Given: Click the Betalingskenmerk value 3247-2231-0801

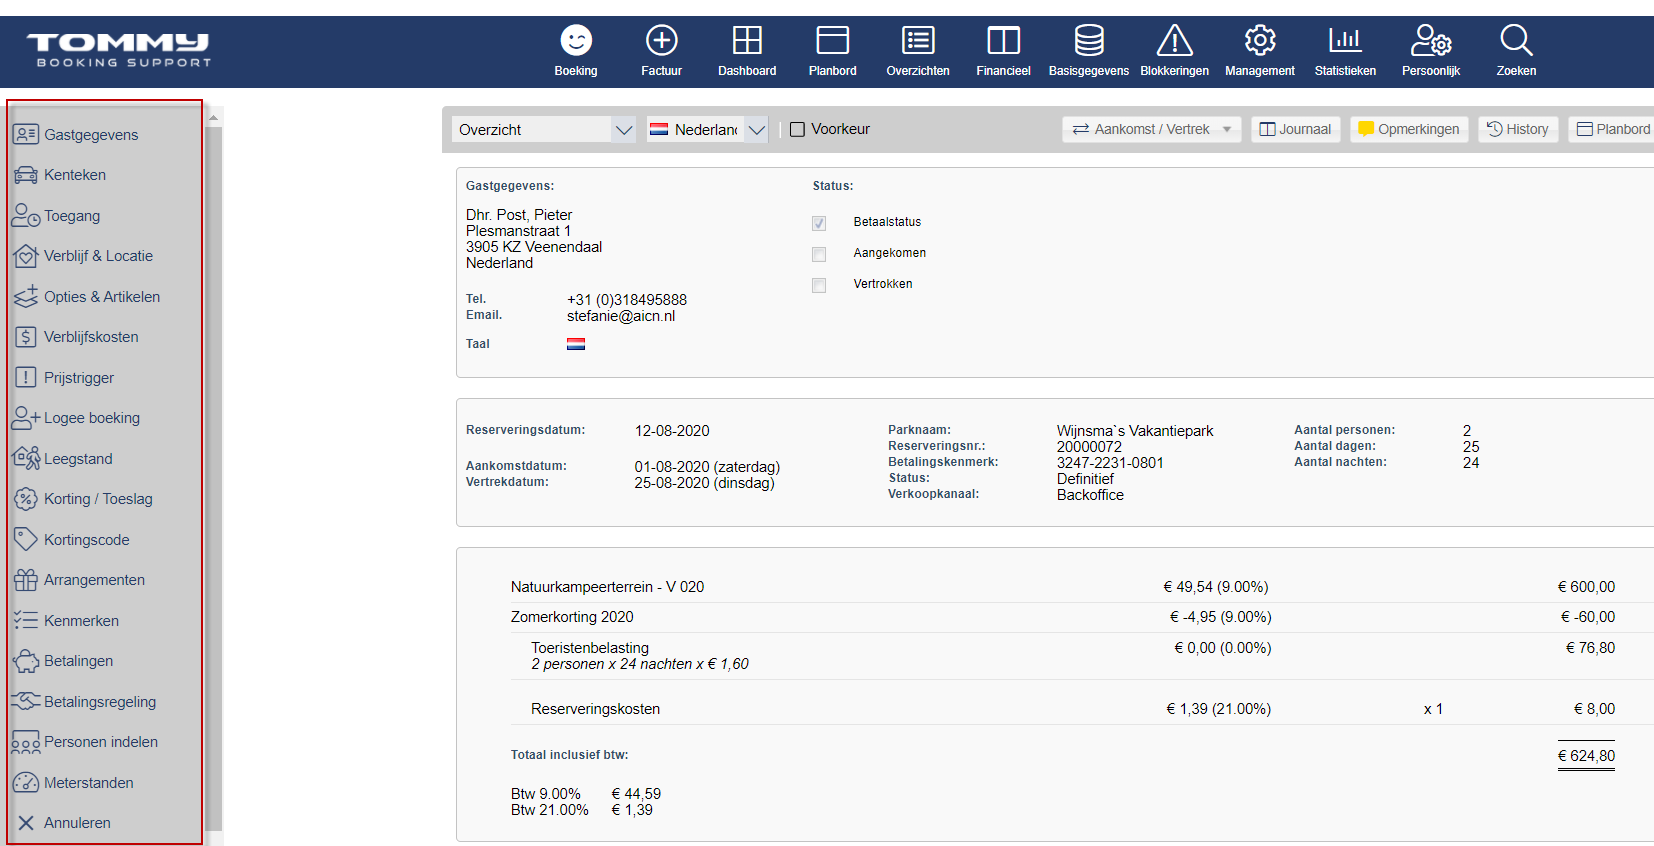Looking at the screenshot, I should click(1110, 463).
